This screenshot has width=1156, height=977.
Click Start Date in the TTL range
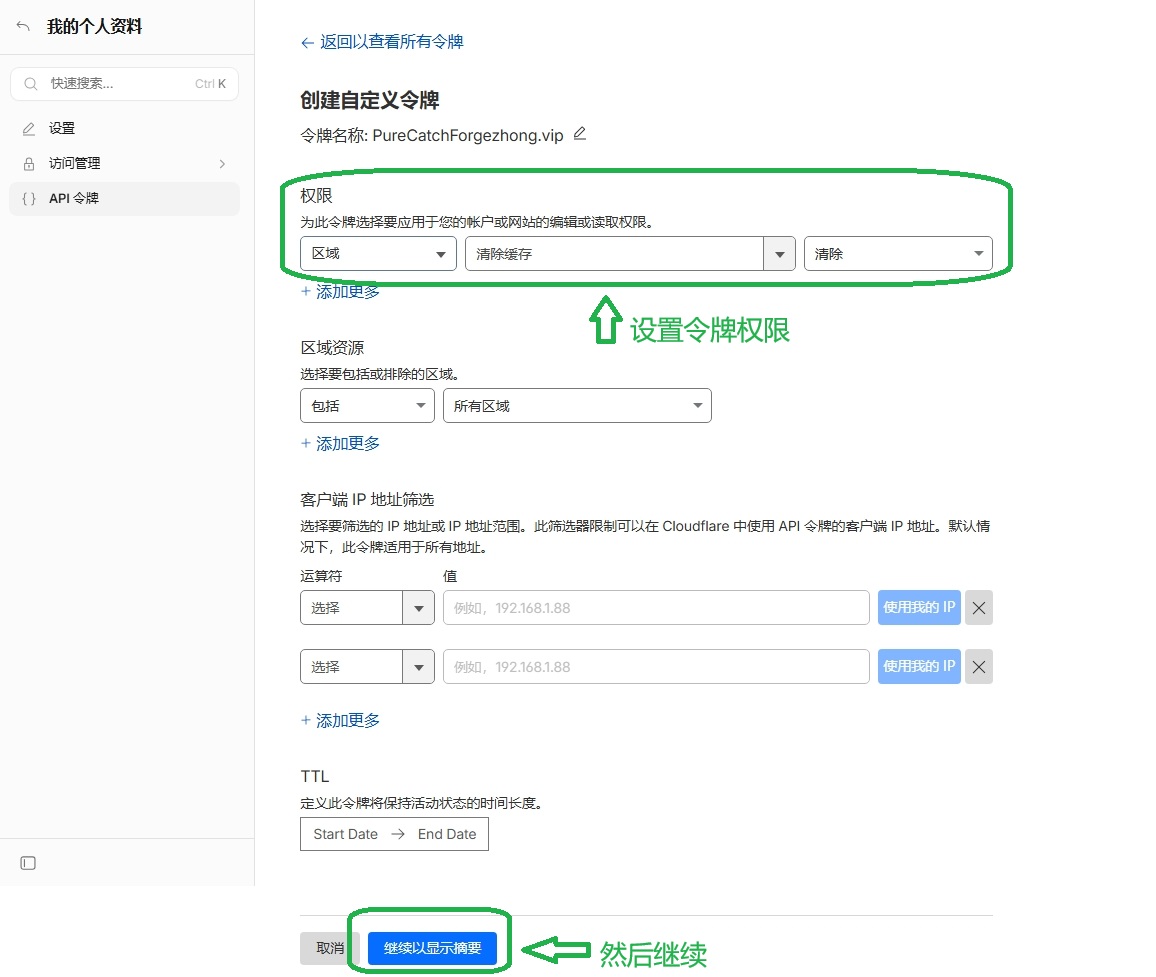point(345,834)
